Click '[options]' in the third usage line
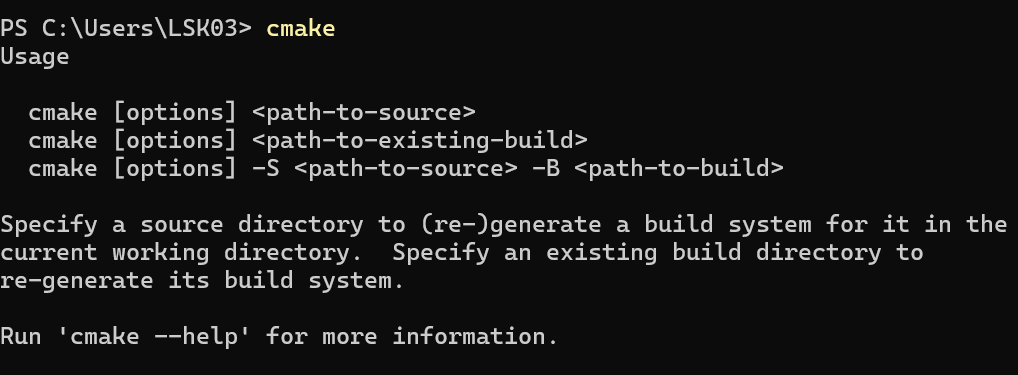Viewport: 1018px width, 375px height. coord(175,169)
